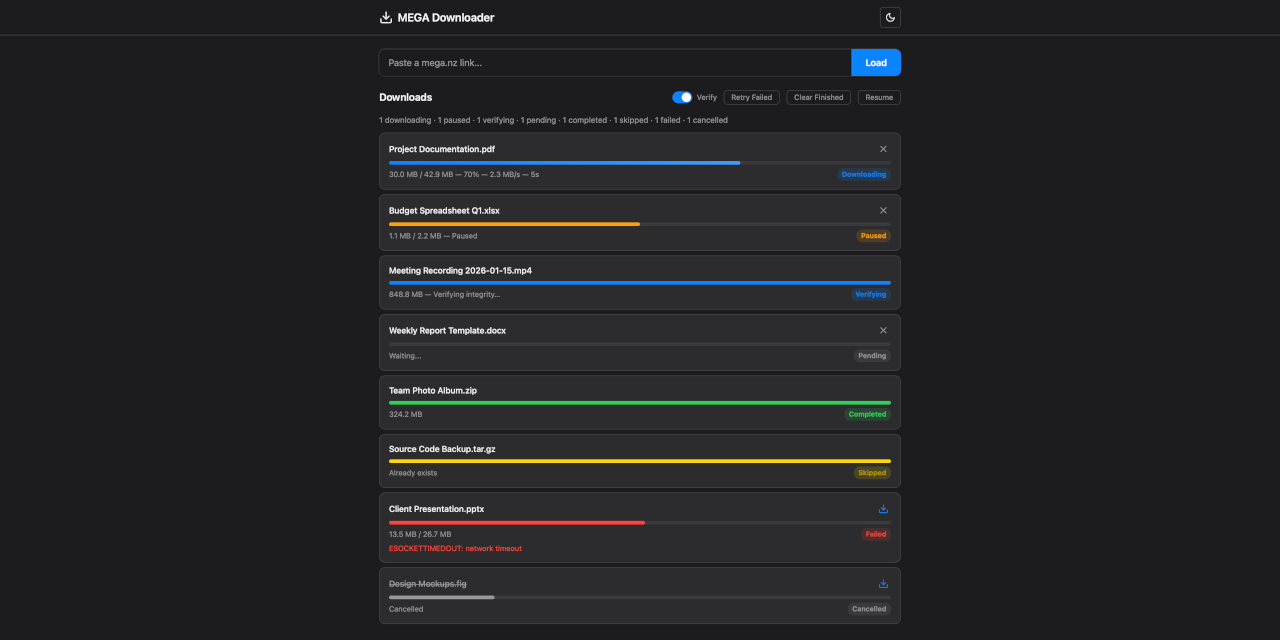Retry download icon for Client Presentation.pptx

click(883, 509)
